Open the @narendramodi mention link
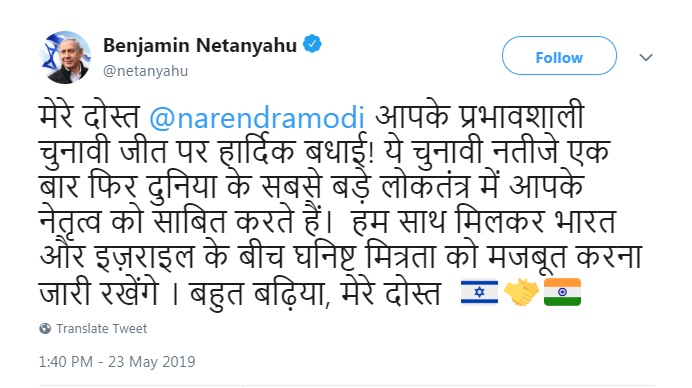 tap(257, 117)
